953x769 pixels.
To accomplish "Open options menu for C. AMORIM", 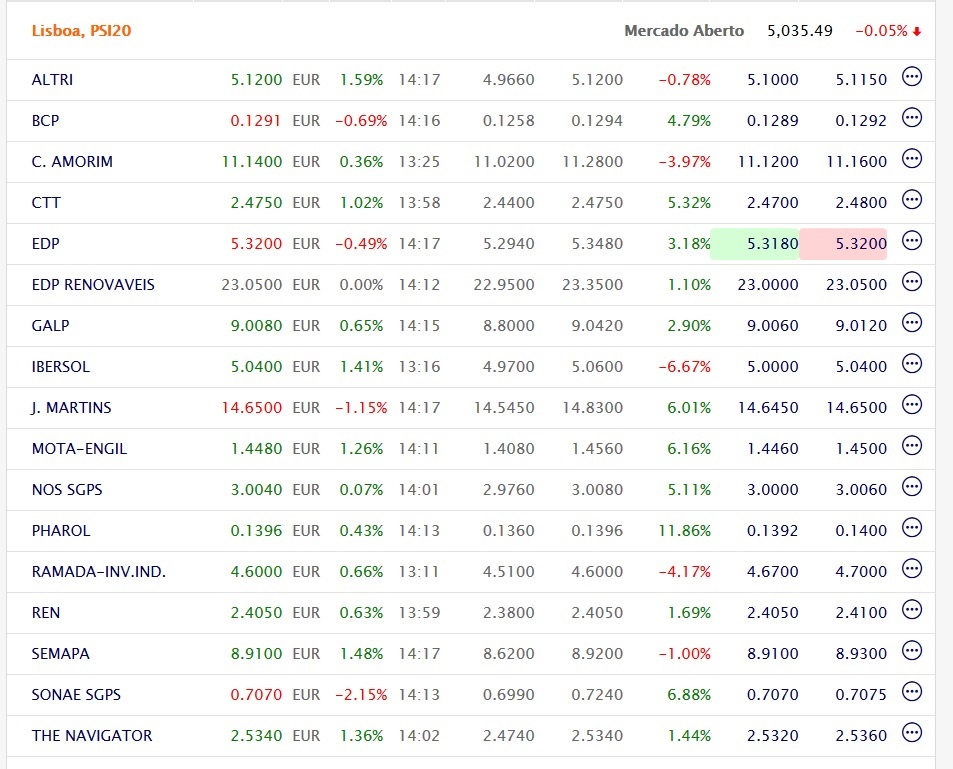I will click(911, 159).
